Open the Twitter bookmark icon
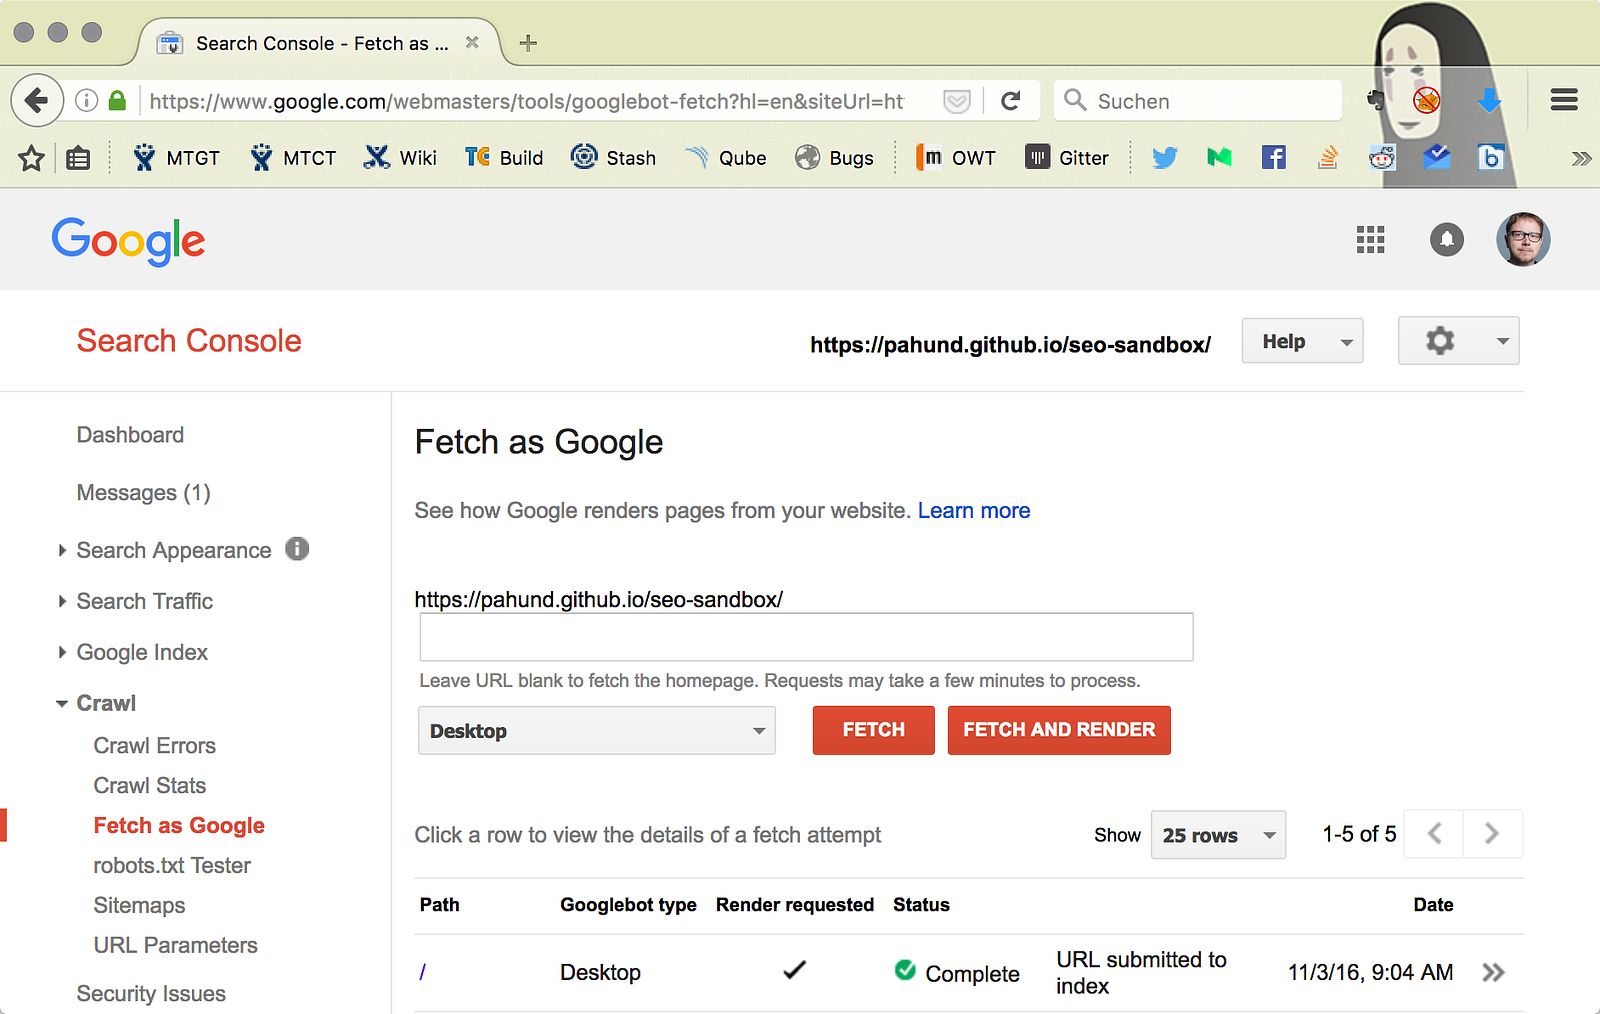1600x1014 pixels. tap(1164, 158)
